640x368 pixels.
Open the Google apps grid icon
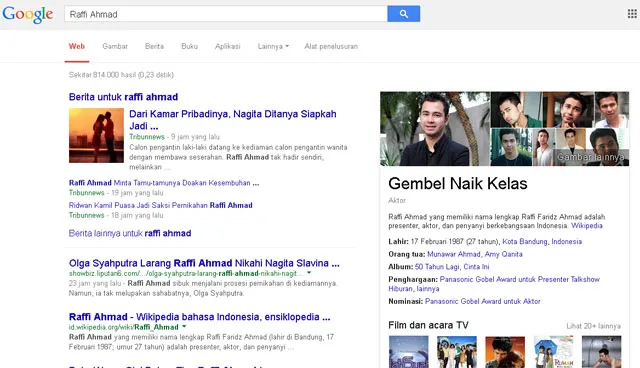coord(632,14)
